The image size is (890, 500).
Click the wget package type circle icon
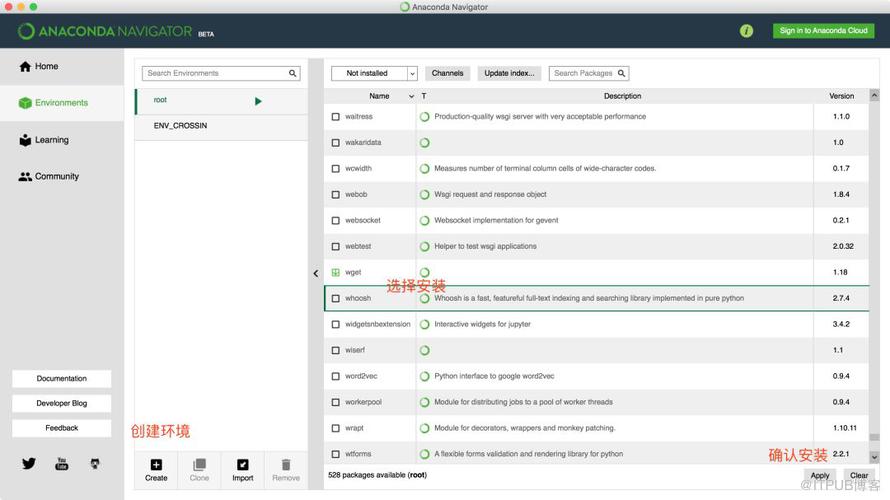[x=425, y=272]
